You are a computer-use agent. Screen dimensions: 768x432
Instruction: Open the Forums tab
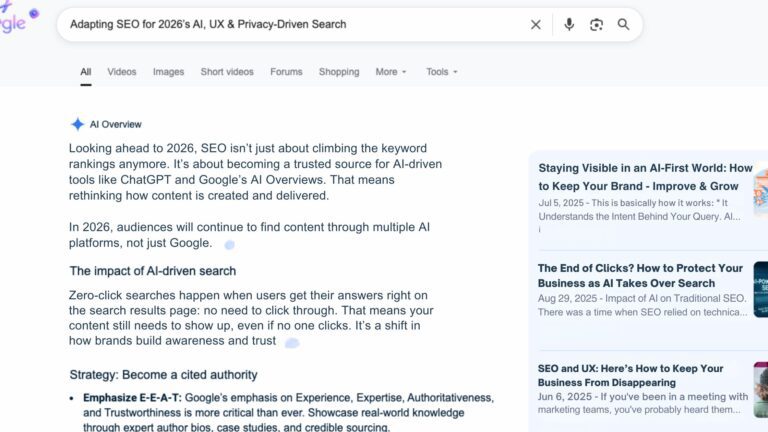[286, 72]
